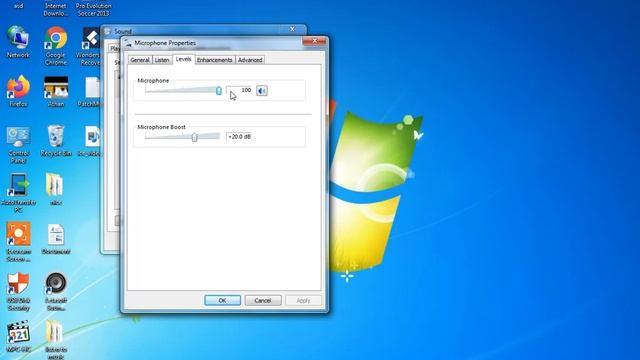Click the Sound window title bar
The width and height of the screenshot is (640, 360).
[x=203, y=30]
